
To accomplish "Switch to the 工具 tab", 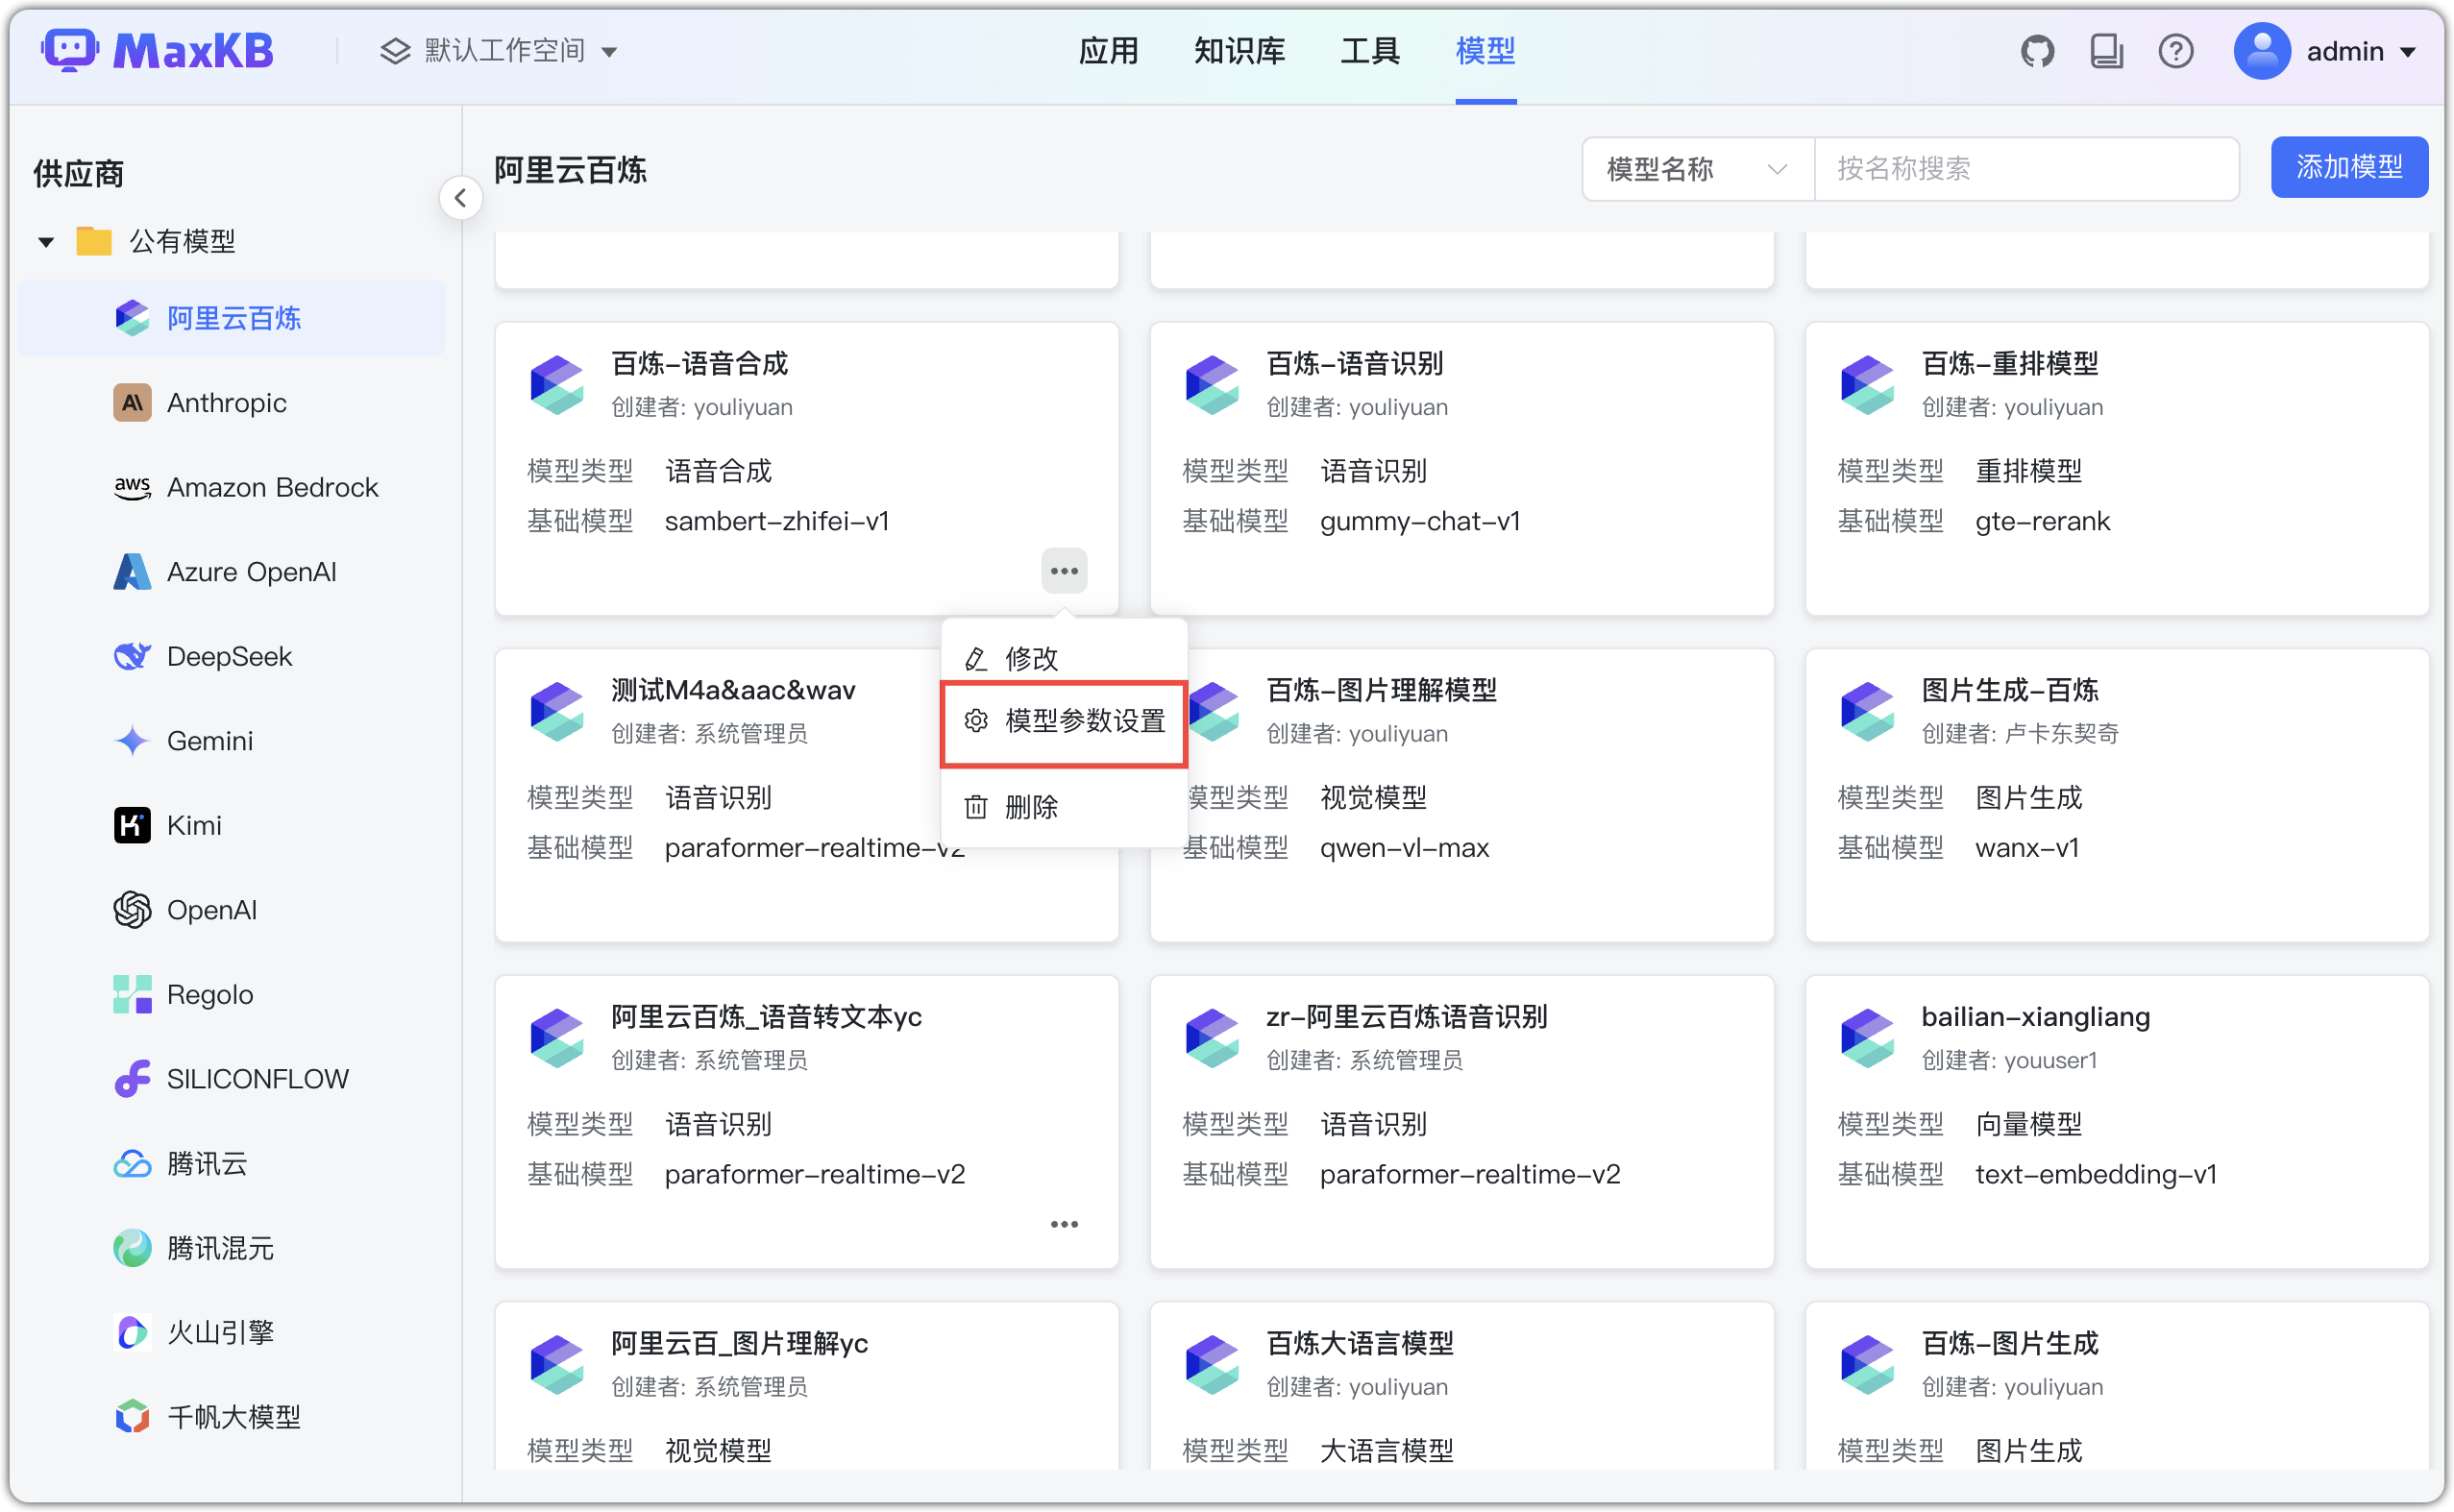I will pos(1370,51).
